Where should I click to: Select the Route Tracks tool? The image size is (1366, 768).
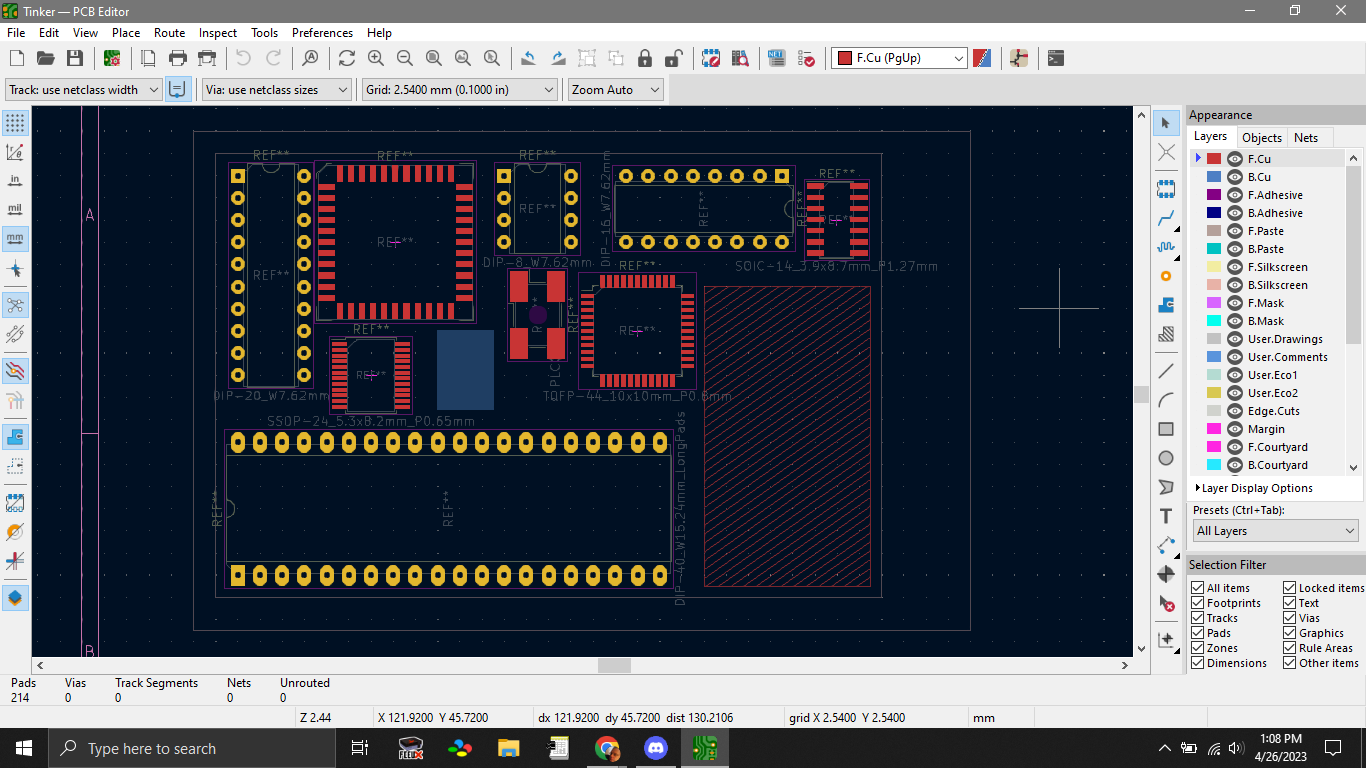[x=1166, y=217]
